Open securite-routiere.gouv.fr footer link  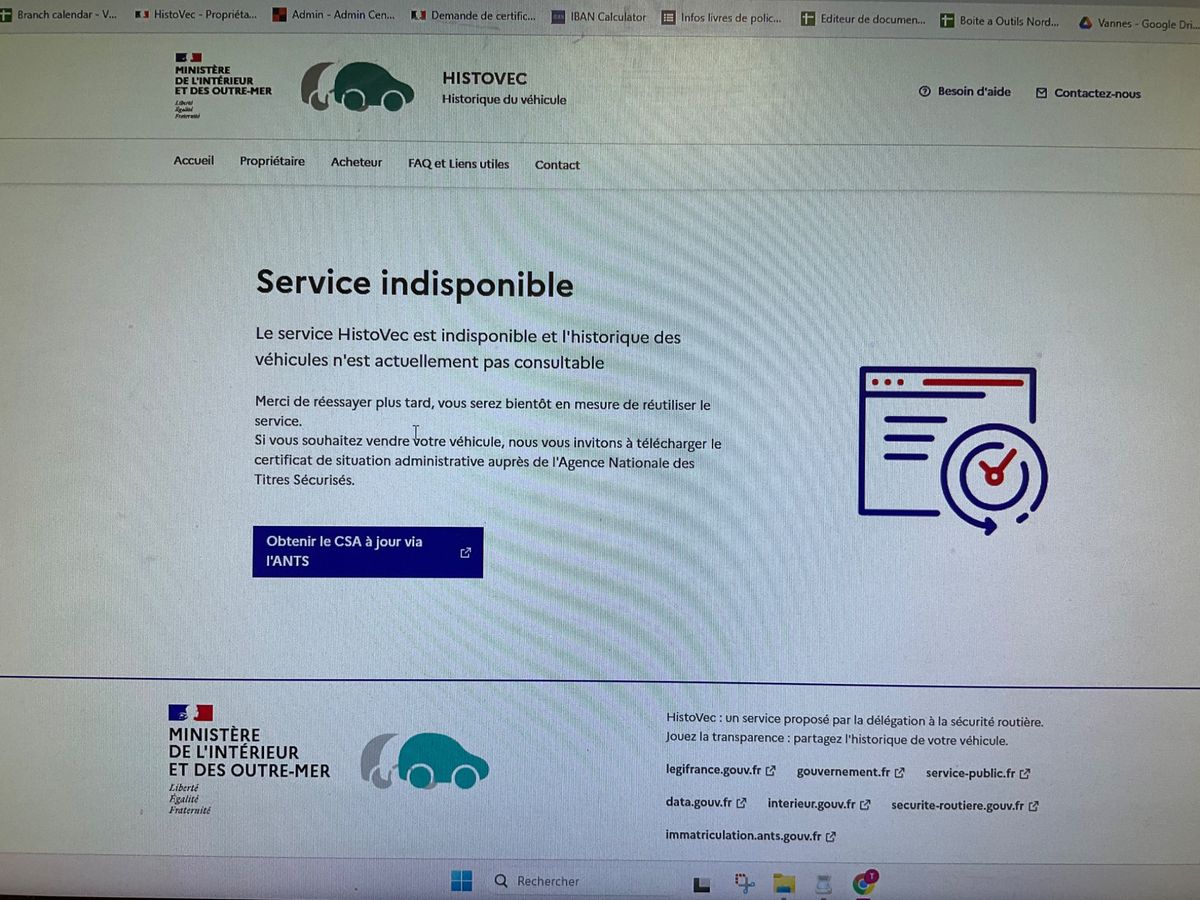pos(965,805)
